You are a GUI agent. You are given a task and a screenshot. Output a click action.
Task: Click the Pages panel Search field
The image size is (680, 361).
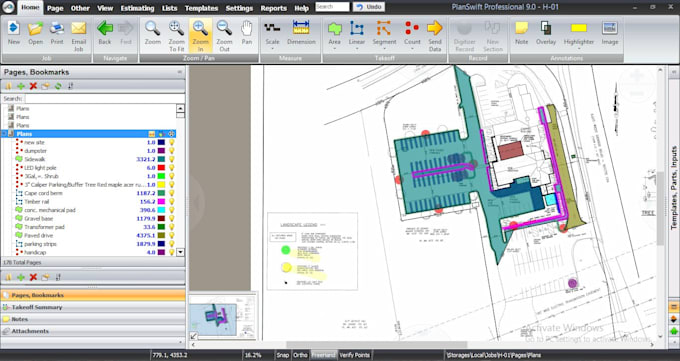point(105,98)
